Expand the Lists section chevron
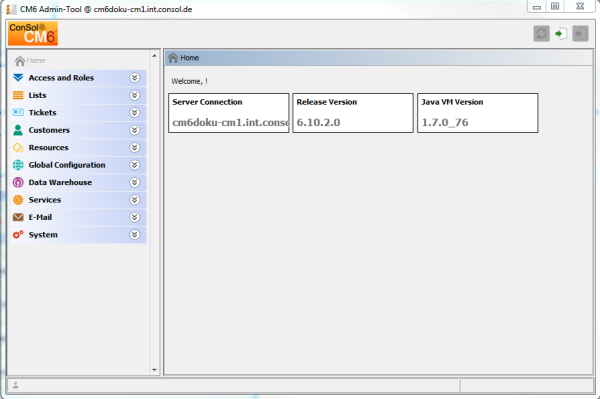Image resolution: width=600 pixels, height=399 pixels. click(x=135, y=95)
